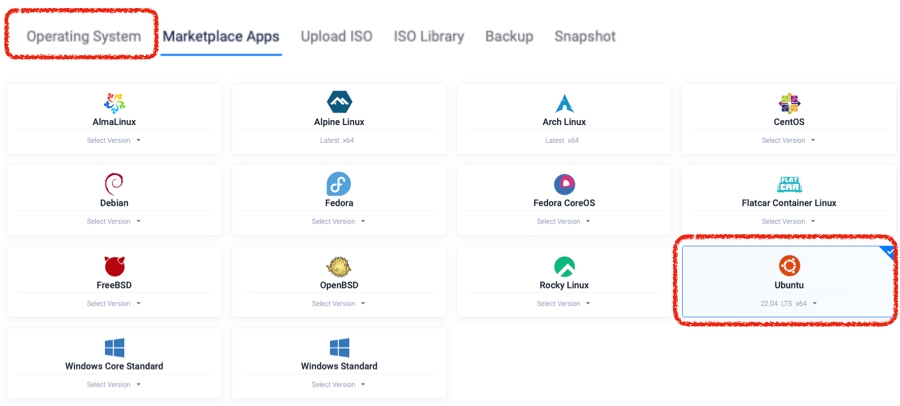Image resolution: width=900 pixels, height=406 pixels.
Task: Open Debian Select Version dropdown
Action: coord(114,221)
